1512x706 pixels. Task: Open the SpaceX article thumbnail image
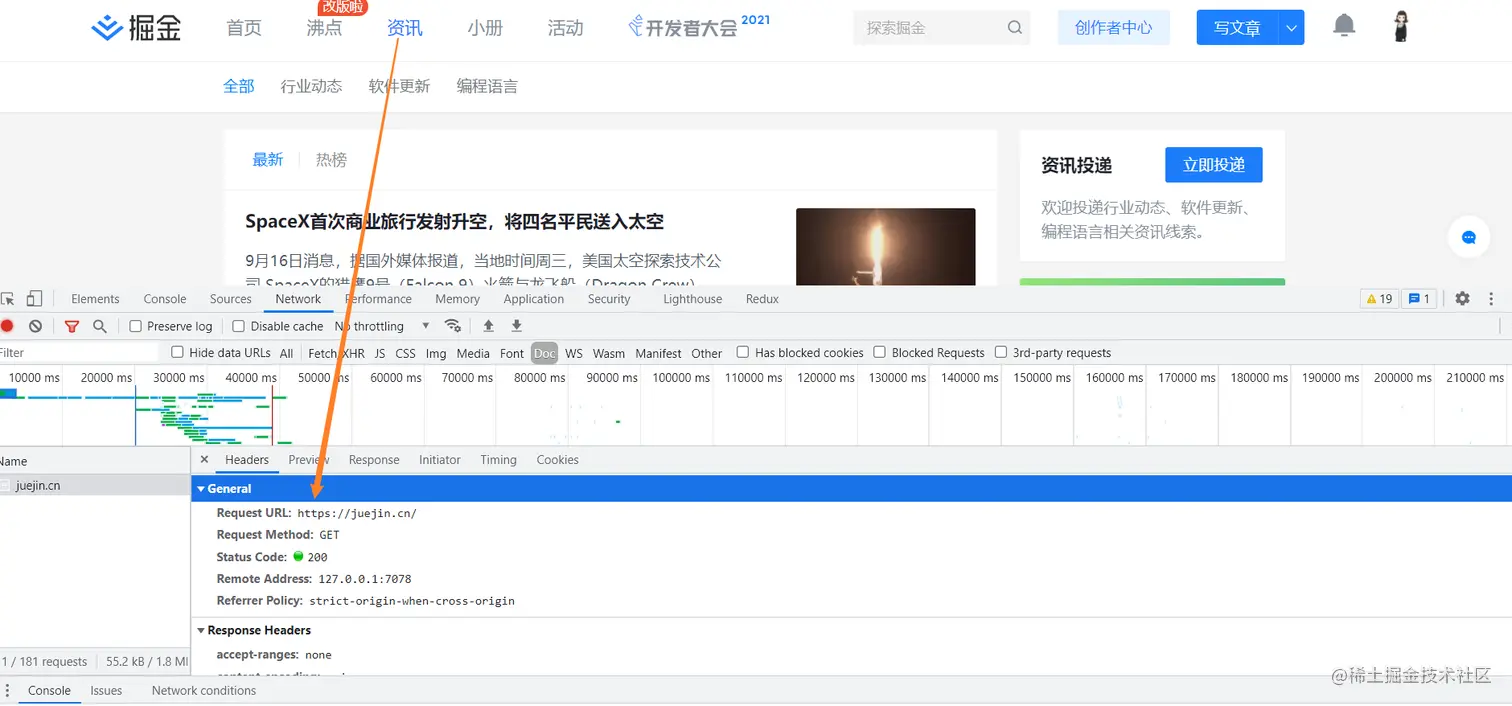click(x=885, y=247)
